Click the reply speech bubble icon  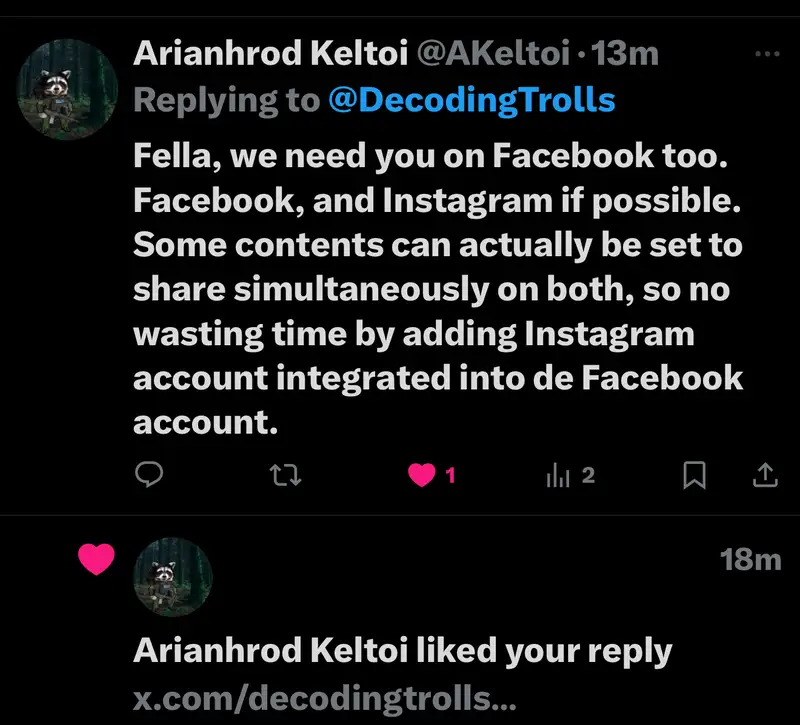click(x=148, y=476)
